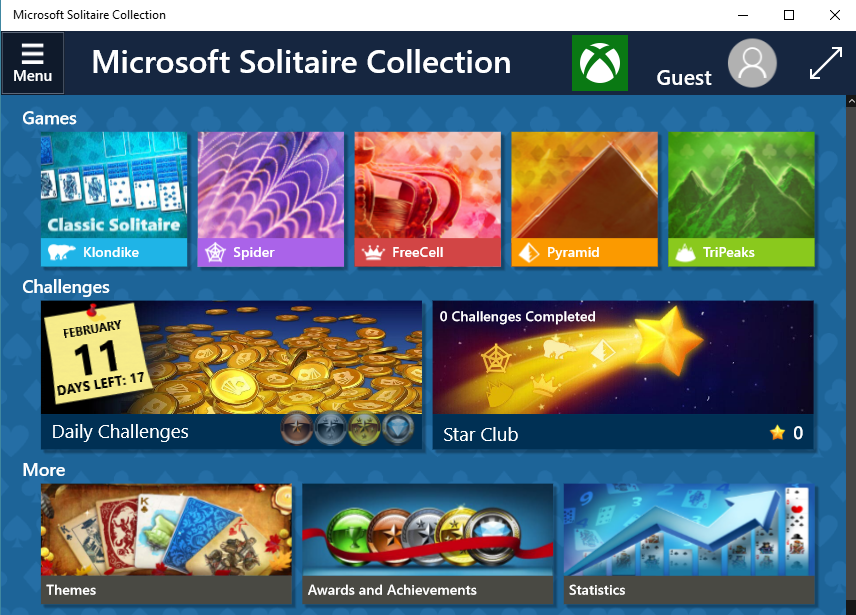Click the Star Club gold star counter
The height and width of the screenshot is (615, 856).
(786, 433)
